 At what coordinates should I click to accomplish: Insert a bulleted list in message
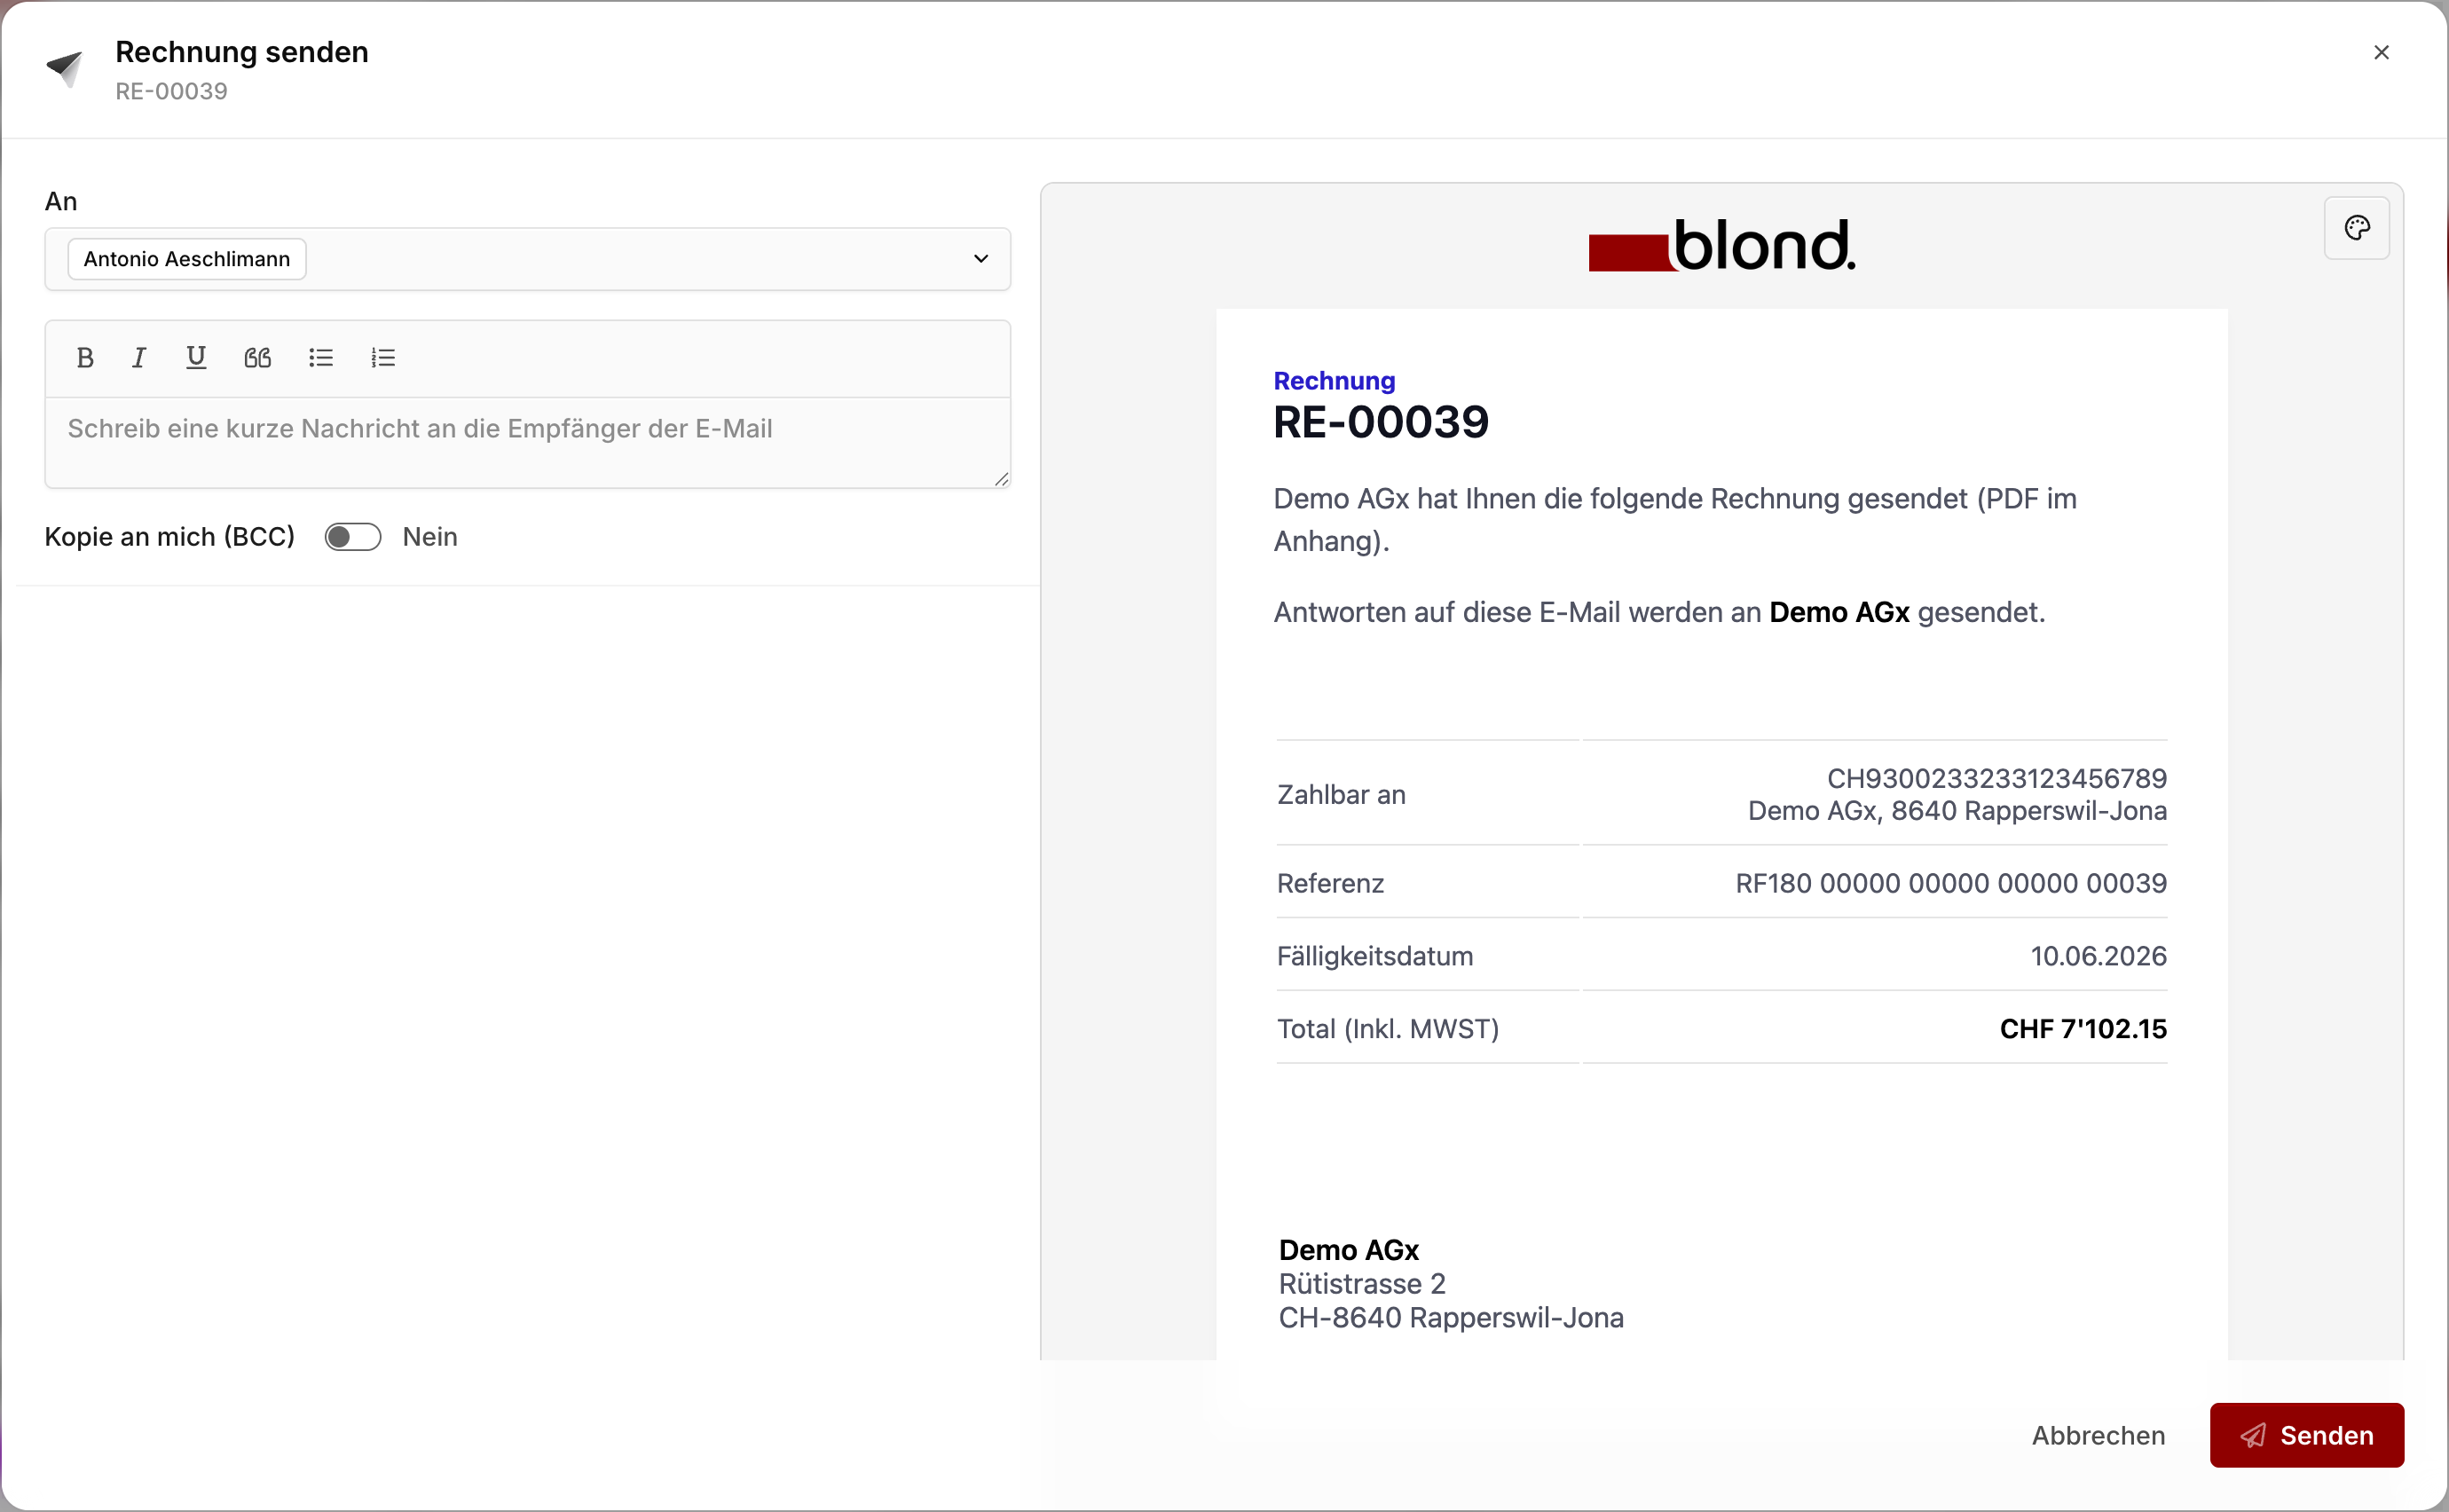point(321,358)
